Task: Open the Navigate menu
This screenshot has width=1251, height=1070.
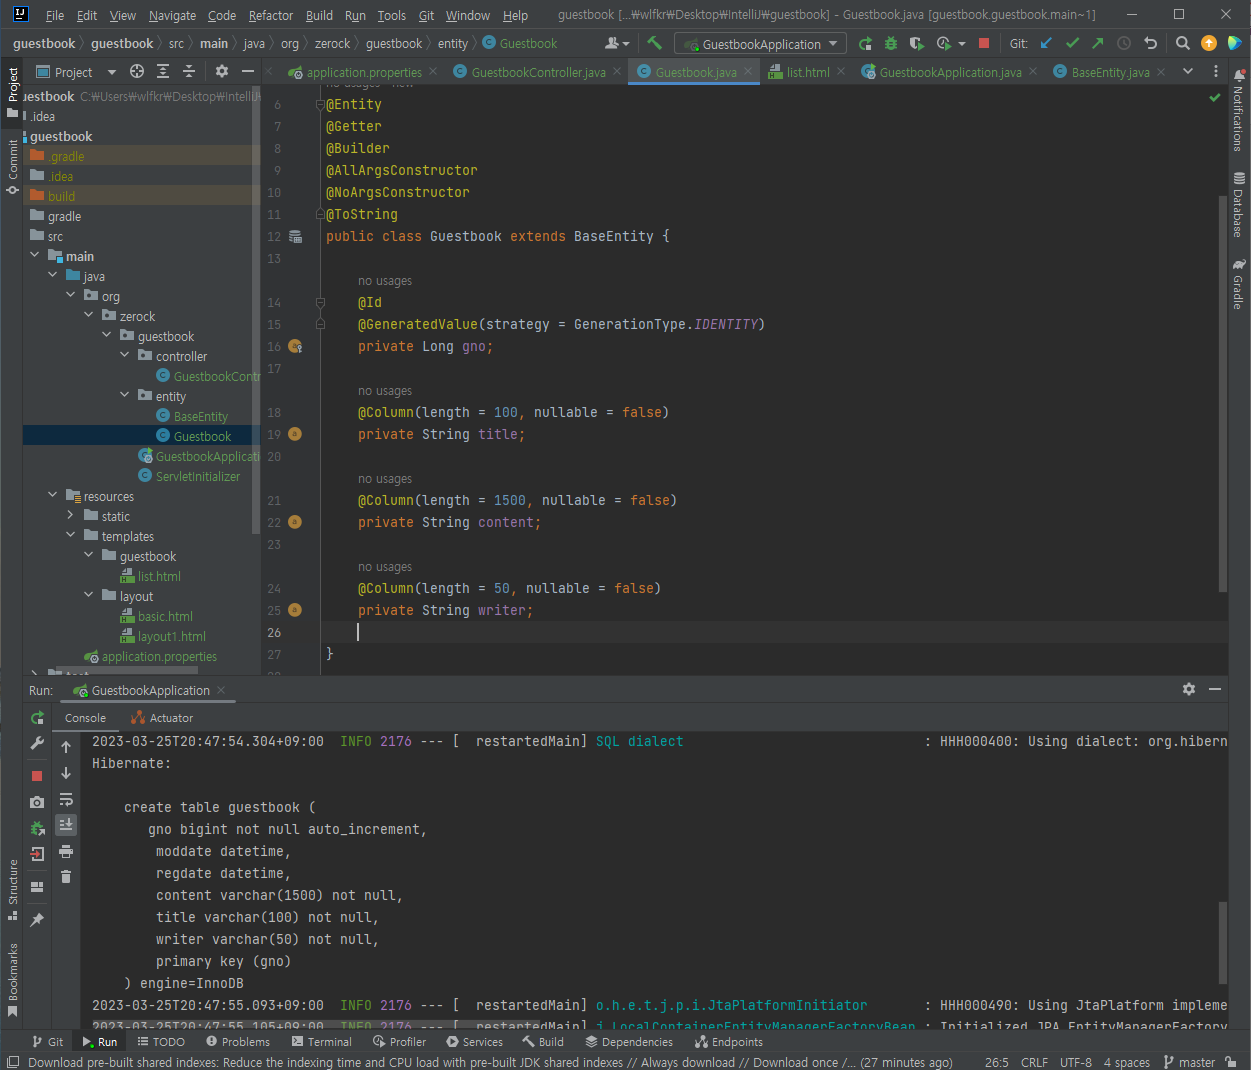Action: click(x=172, y=15)
